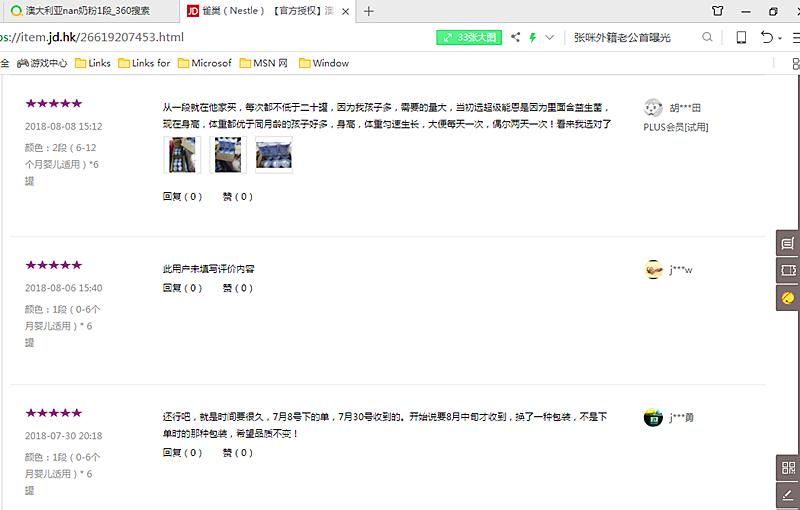
Task: Click the search box with 张咪 text
Action: tap(630, 37)
